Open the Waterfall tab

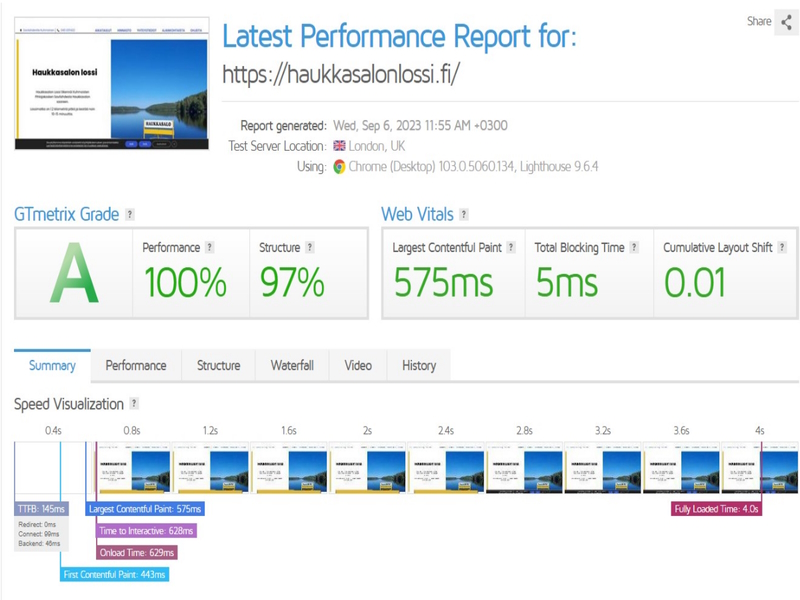(292, 366)
